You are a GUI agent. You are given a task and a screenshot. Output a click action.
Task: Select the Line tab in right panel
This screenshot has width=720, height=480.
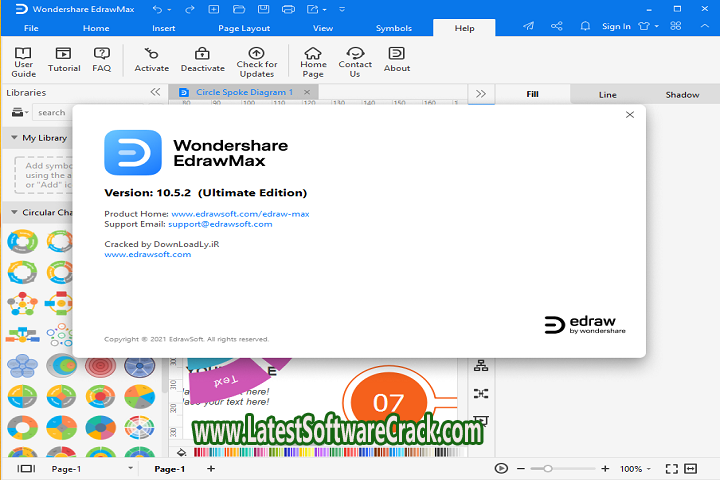tap(608, 94)
